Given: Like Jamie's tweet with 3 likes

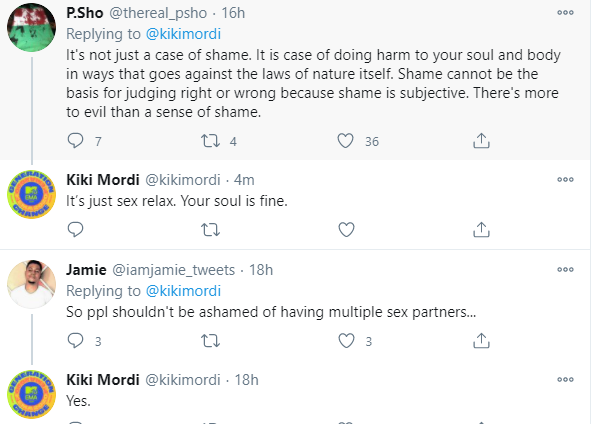Looking at the screenshot, I should click(x=346, y=341).
